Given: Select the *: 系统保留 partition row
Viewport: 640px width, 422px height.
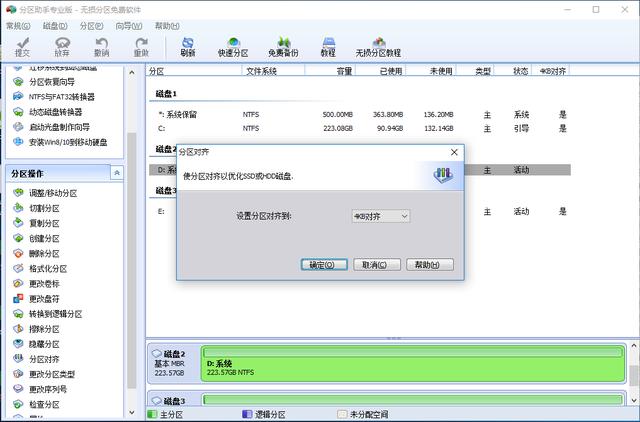Looking at the screenshot, I should point(360,115).
